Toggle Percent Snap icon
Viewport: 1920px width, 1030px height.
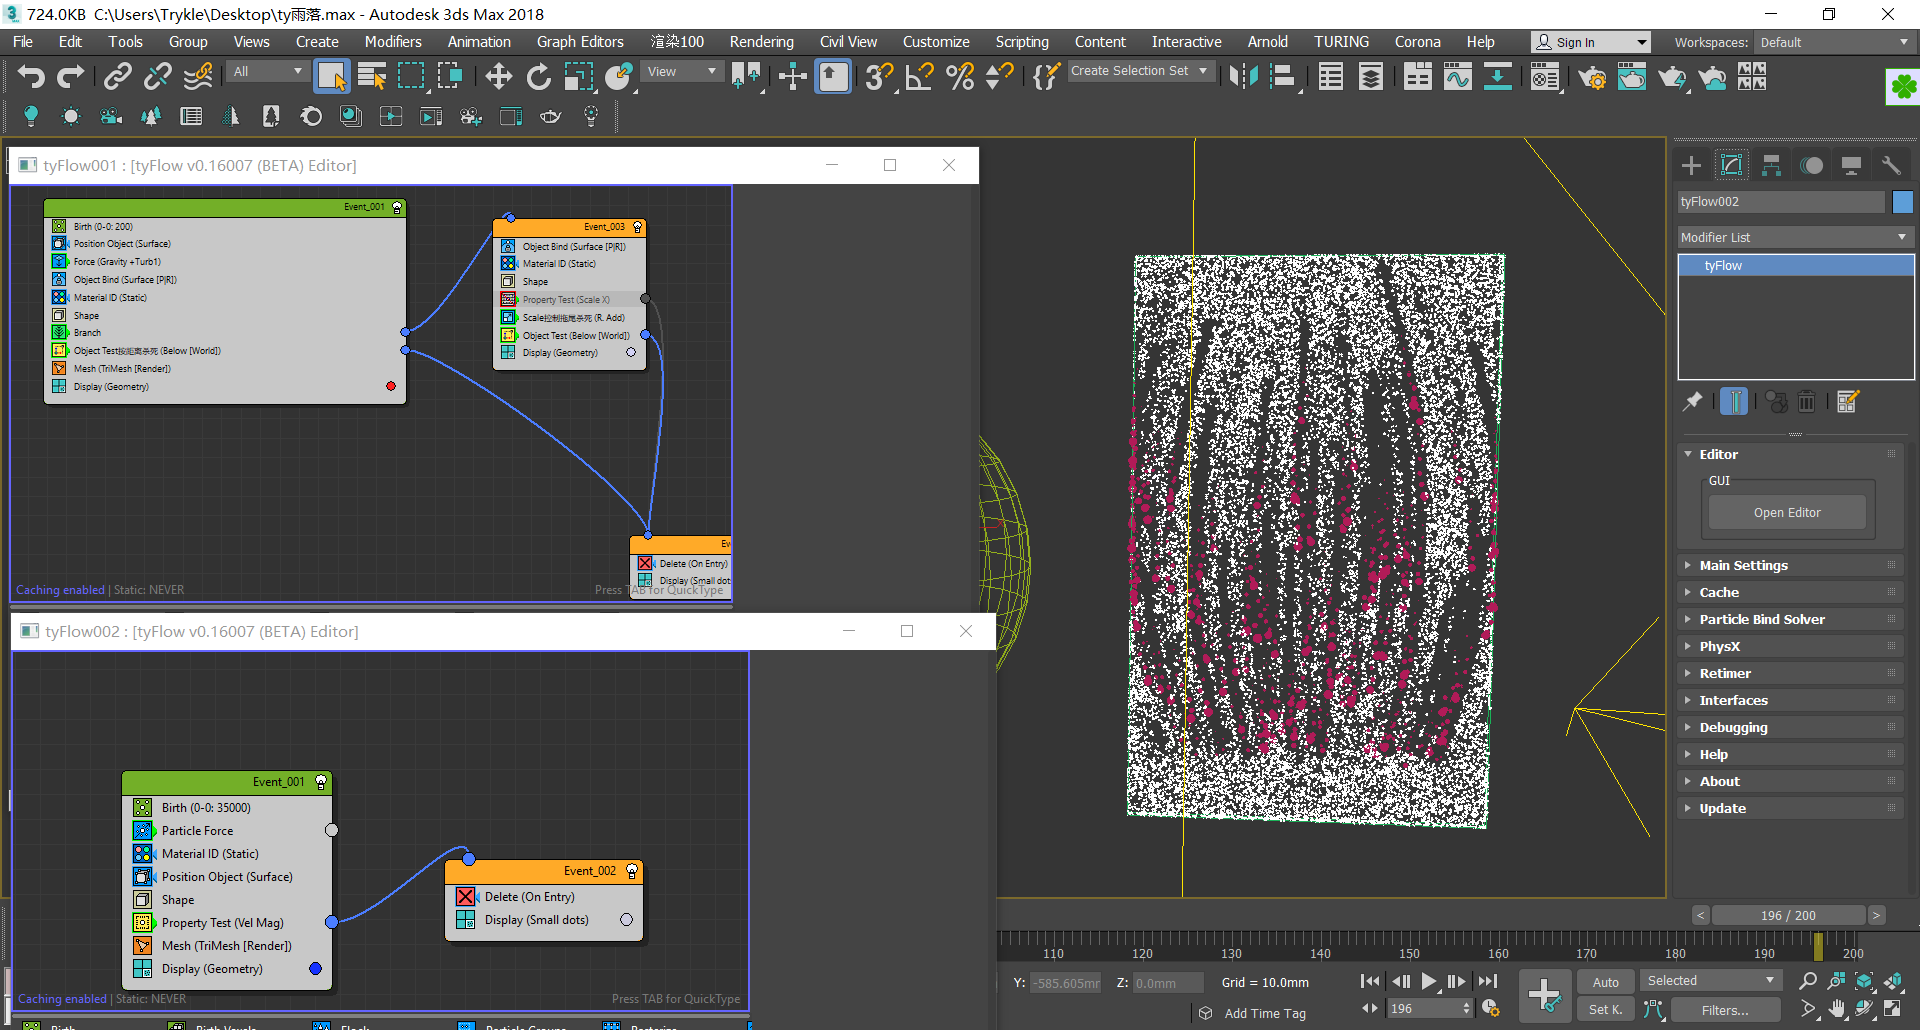click(959, 76)
